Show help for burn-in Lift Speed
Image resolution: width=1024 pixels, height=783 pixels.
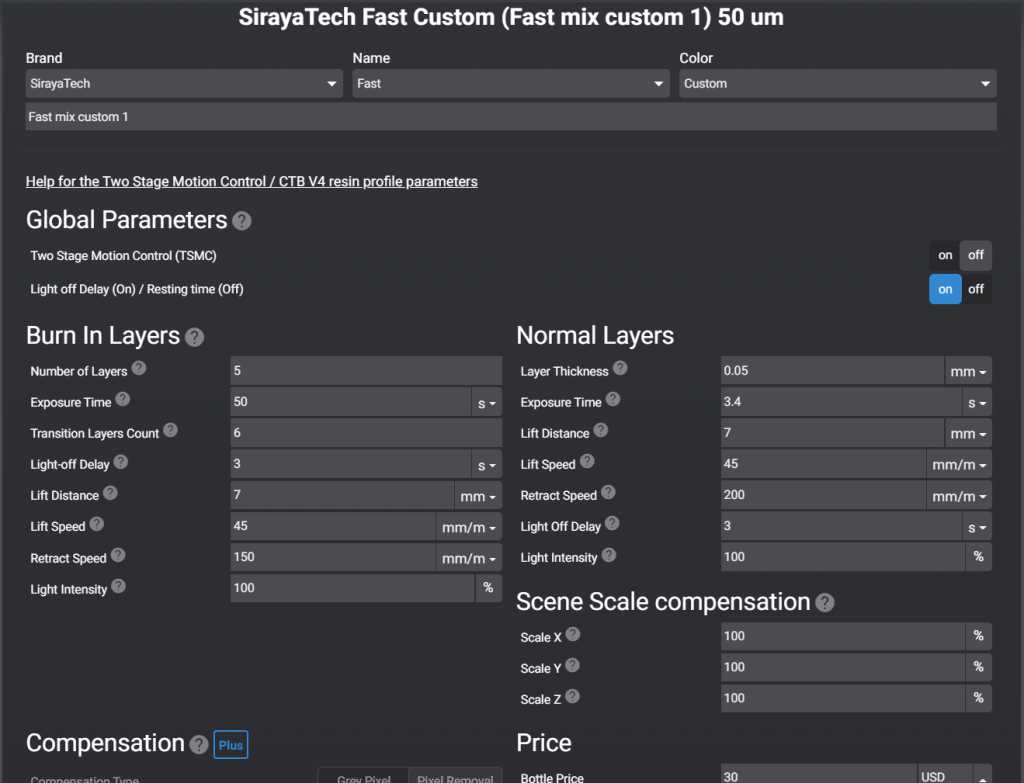coord(97,524)
